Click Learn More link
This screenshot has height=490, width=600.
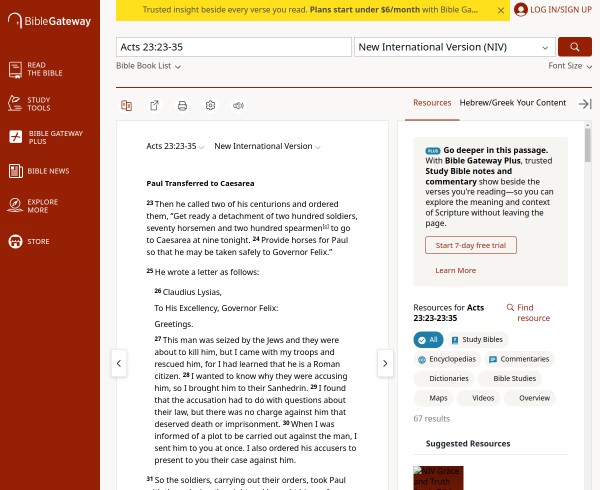(455, 270)
